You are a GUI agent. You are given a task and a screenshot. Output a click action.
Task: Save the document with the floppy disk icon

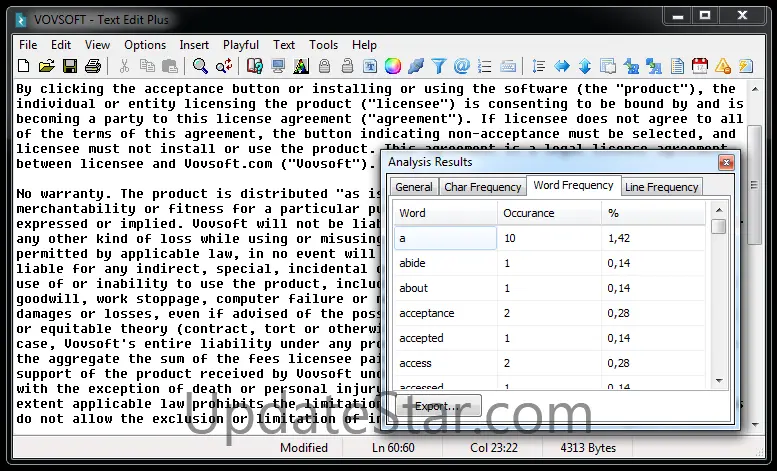69,65
